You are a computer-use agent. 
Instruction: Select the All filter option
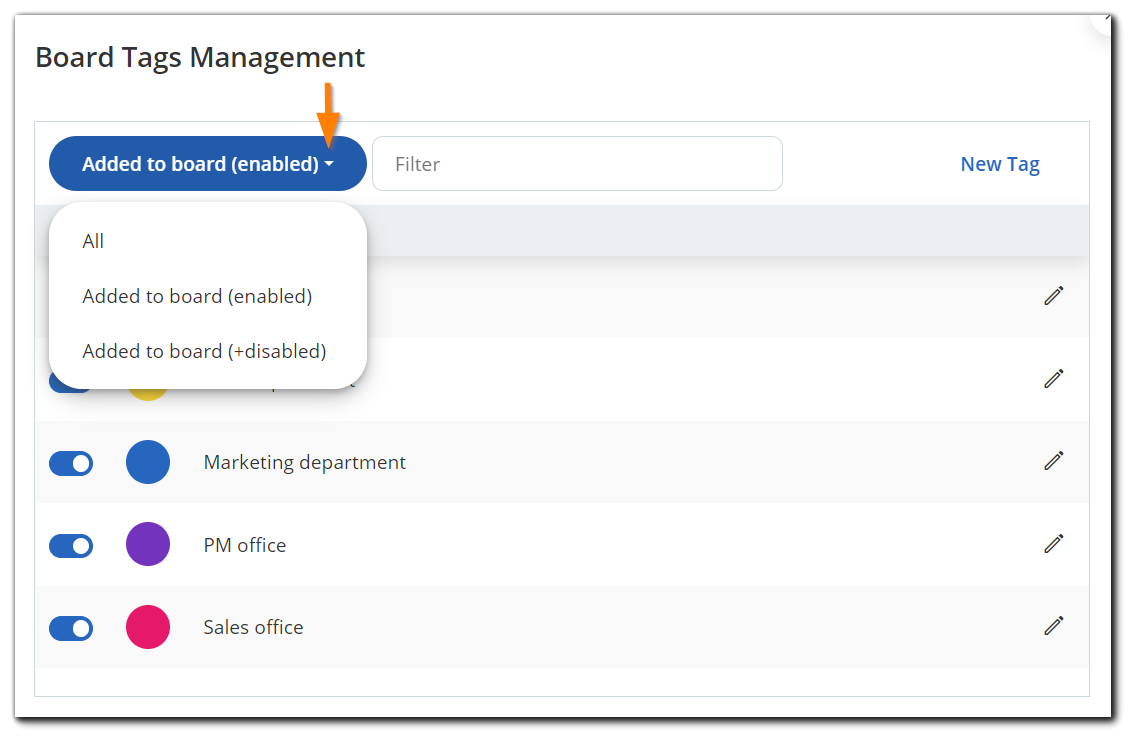(93, 241)
